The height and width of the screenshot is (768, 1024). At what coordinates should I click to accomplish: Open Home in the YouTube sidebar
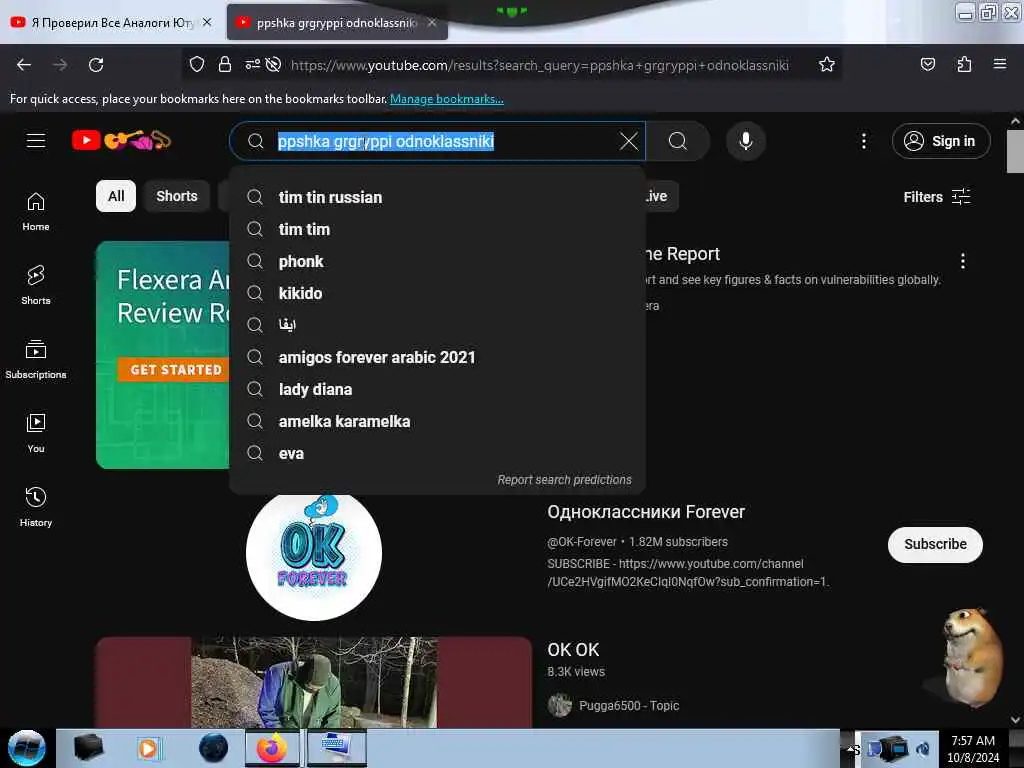pyautogui.click(x=36, y=212)
